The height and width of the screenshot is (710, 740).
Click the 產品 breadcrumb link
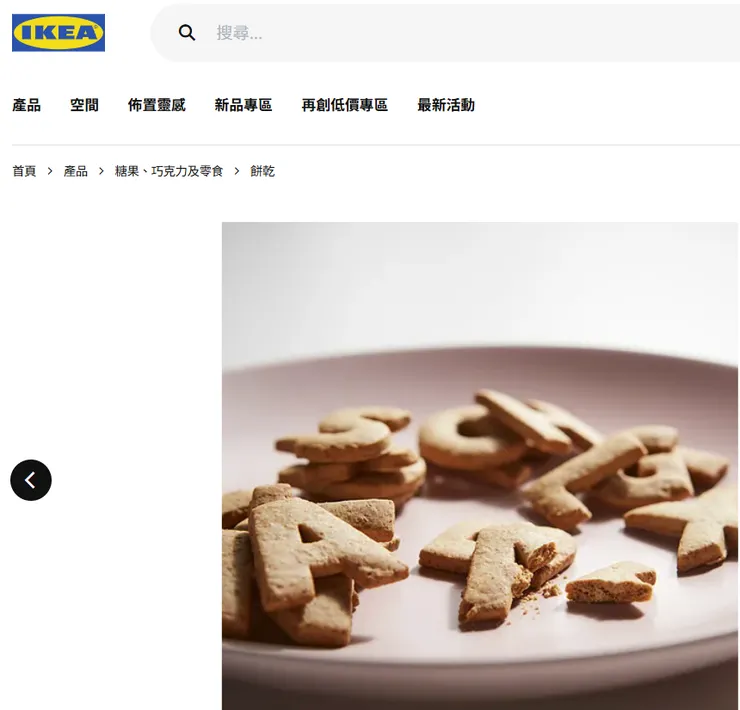(x=76, y=171)
